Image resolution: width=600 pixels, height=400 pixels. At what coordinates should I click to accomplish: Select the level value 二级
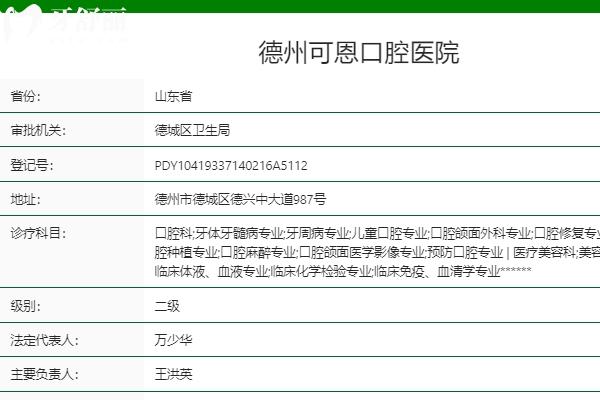coord(167,306)
